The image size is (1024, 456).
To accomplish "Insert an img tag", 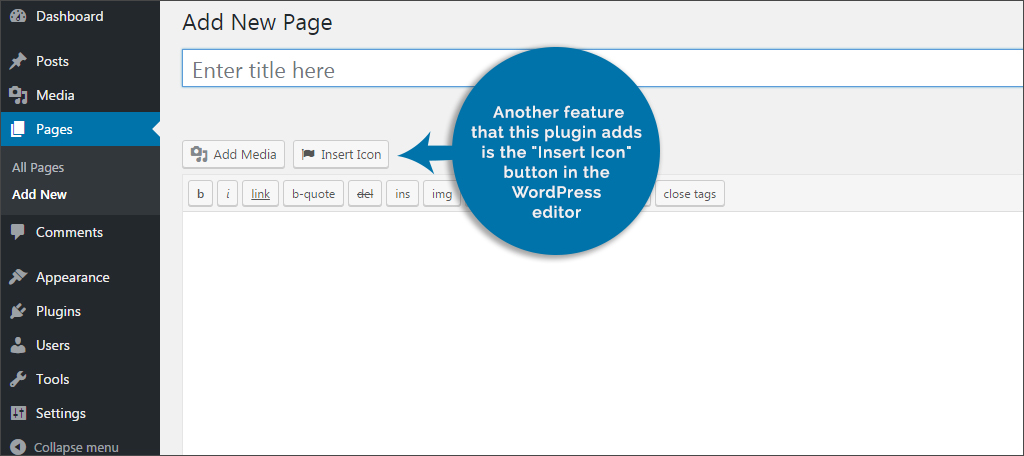I will (442, 194).
